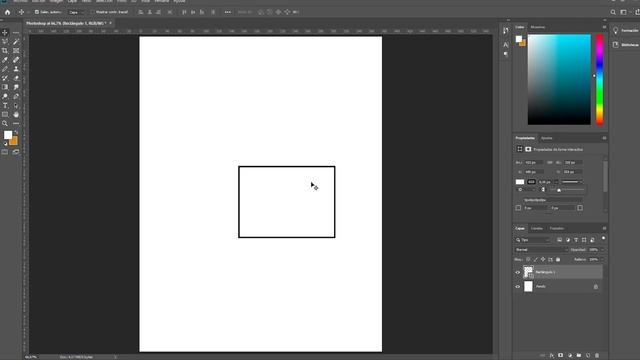Click the hue spectrum slider in Color panel
This screenshot has width=640, height=360.
pyautogui.click(x=600, y=80)
